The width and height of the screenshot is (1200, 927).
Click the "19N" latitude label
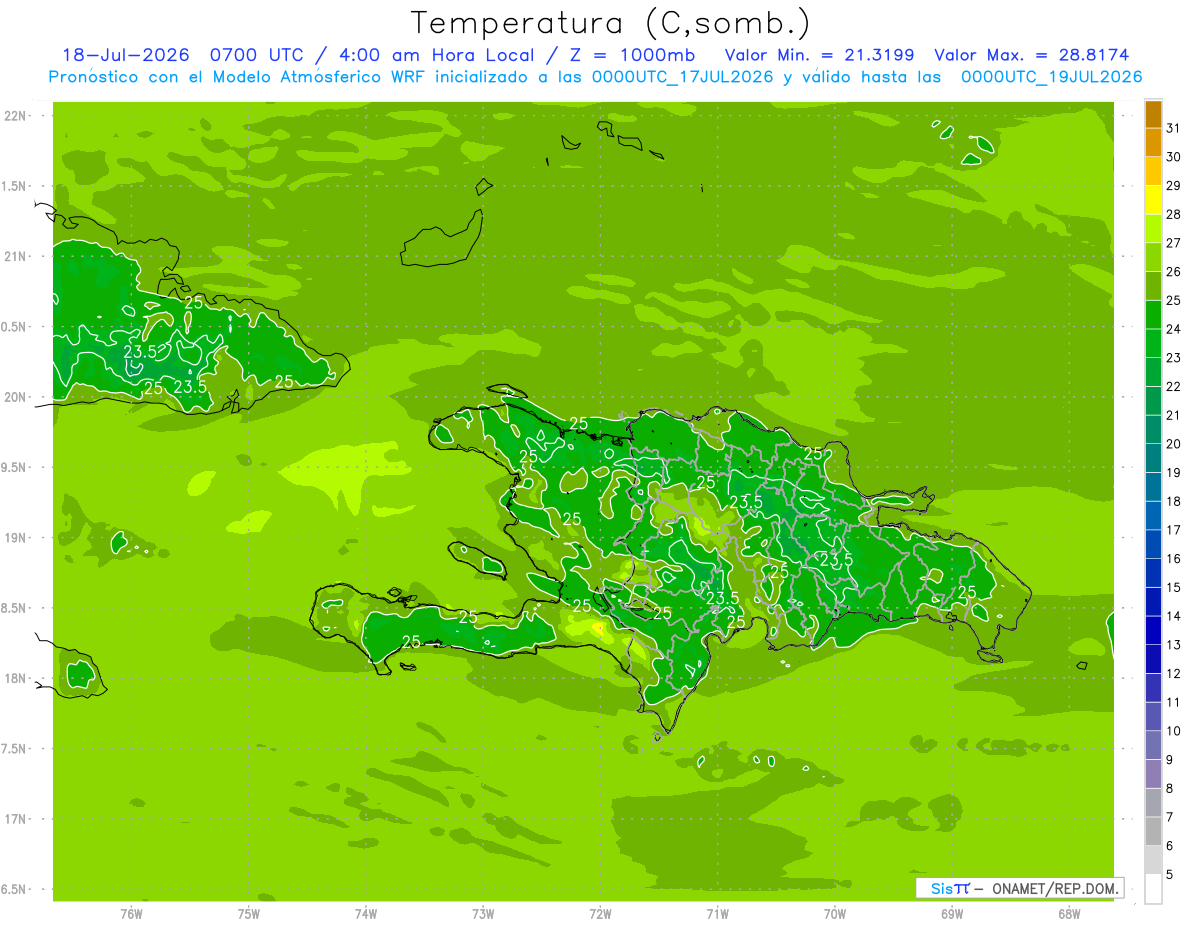pos(16,538)
